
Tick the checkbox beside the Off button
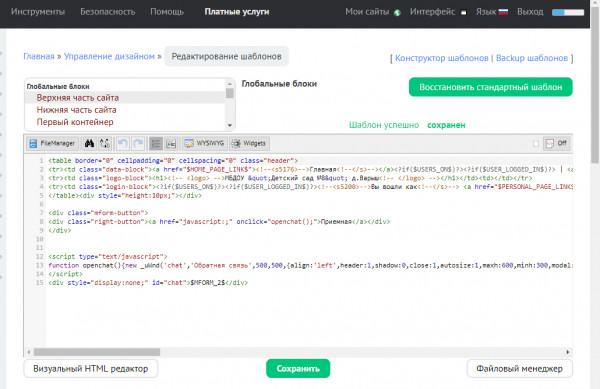click(536, 143)
